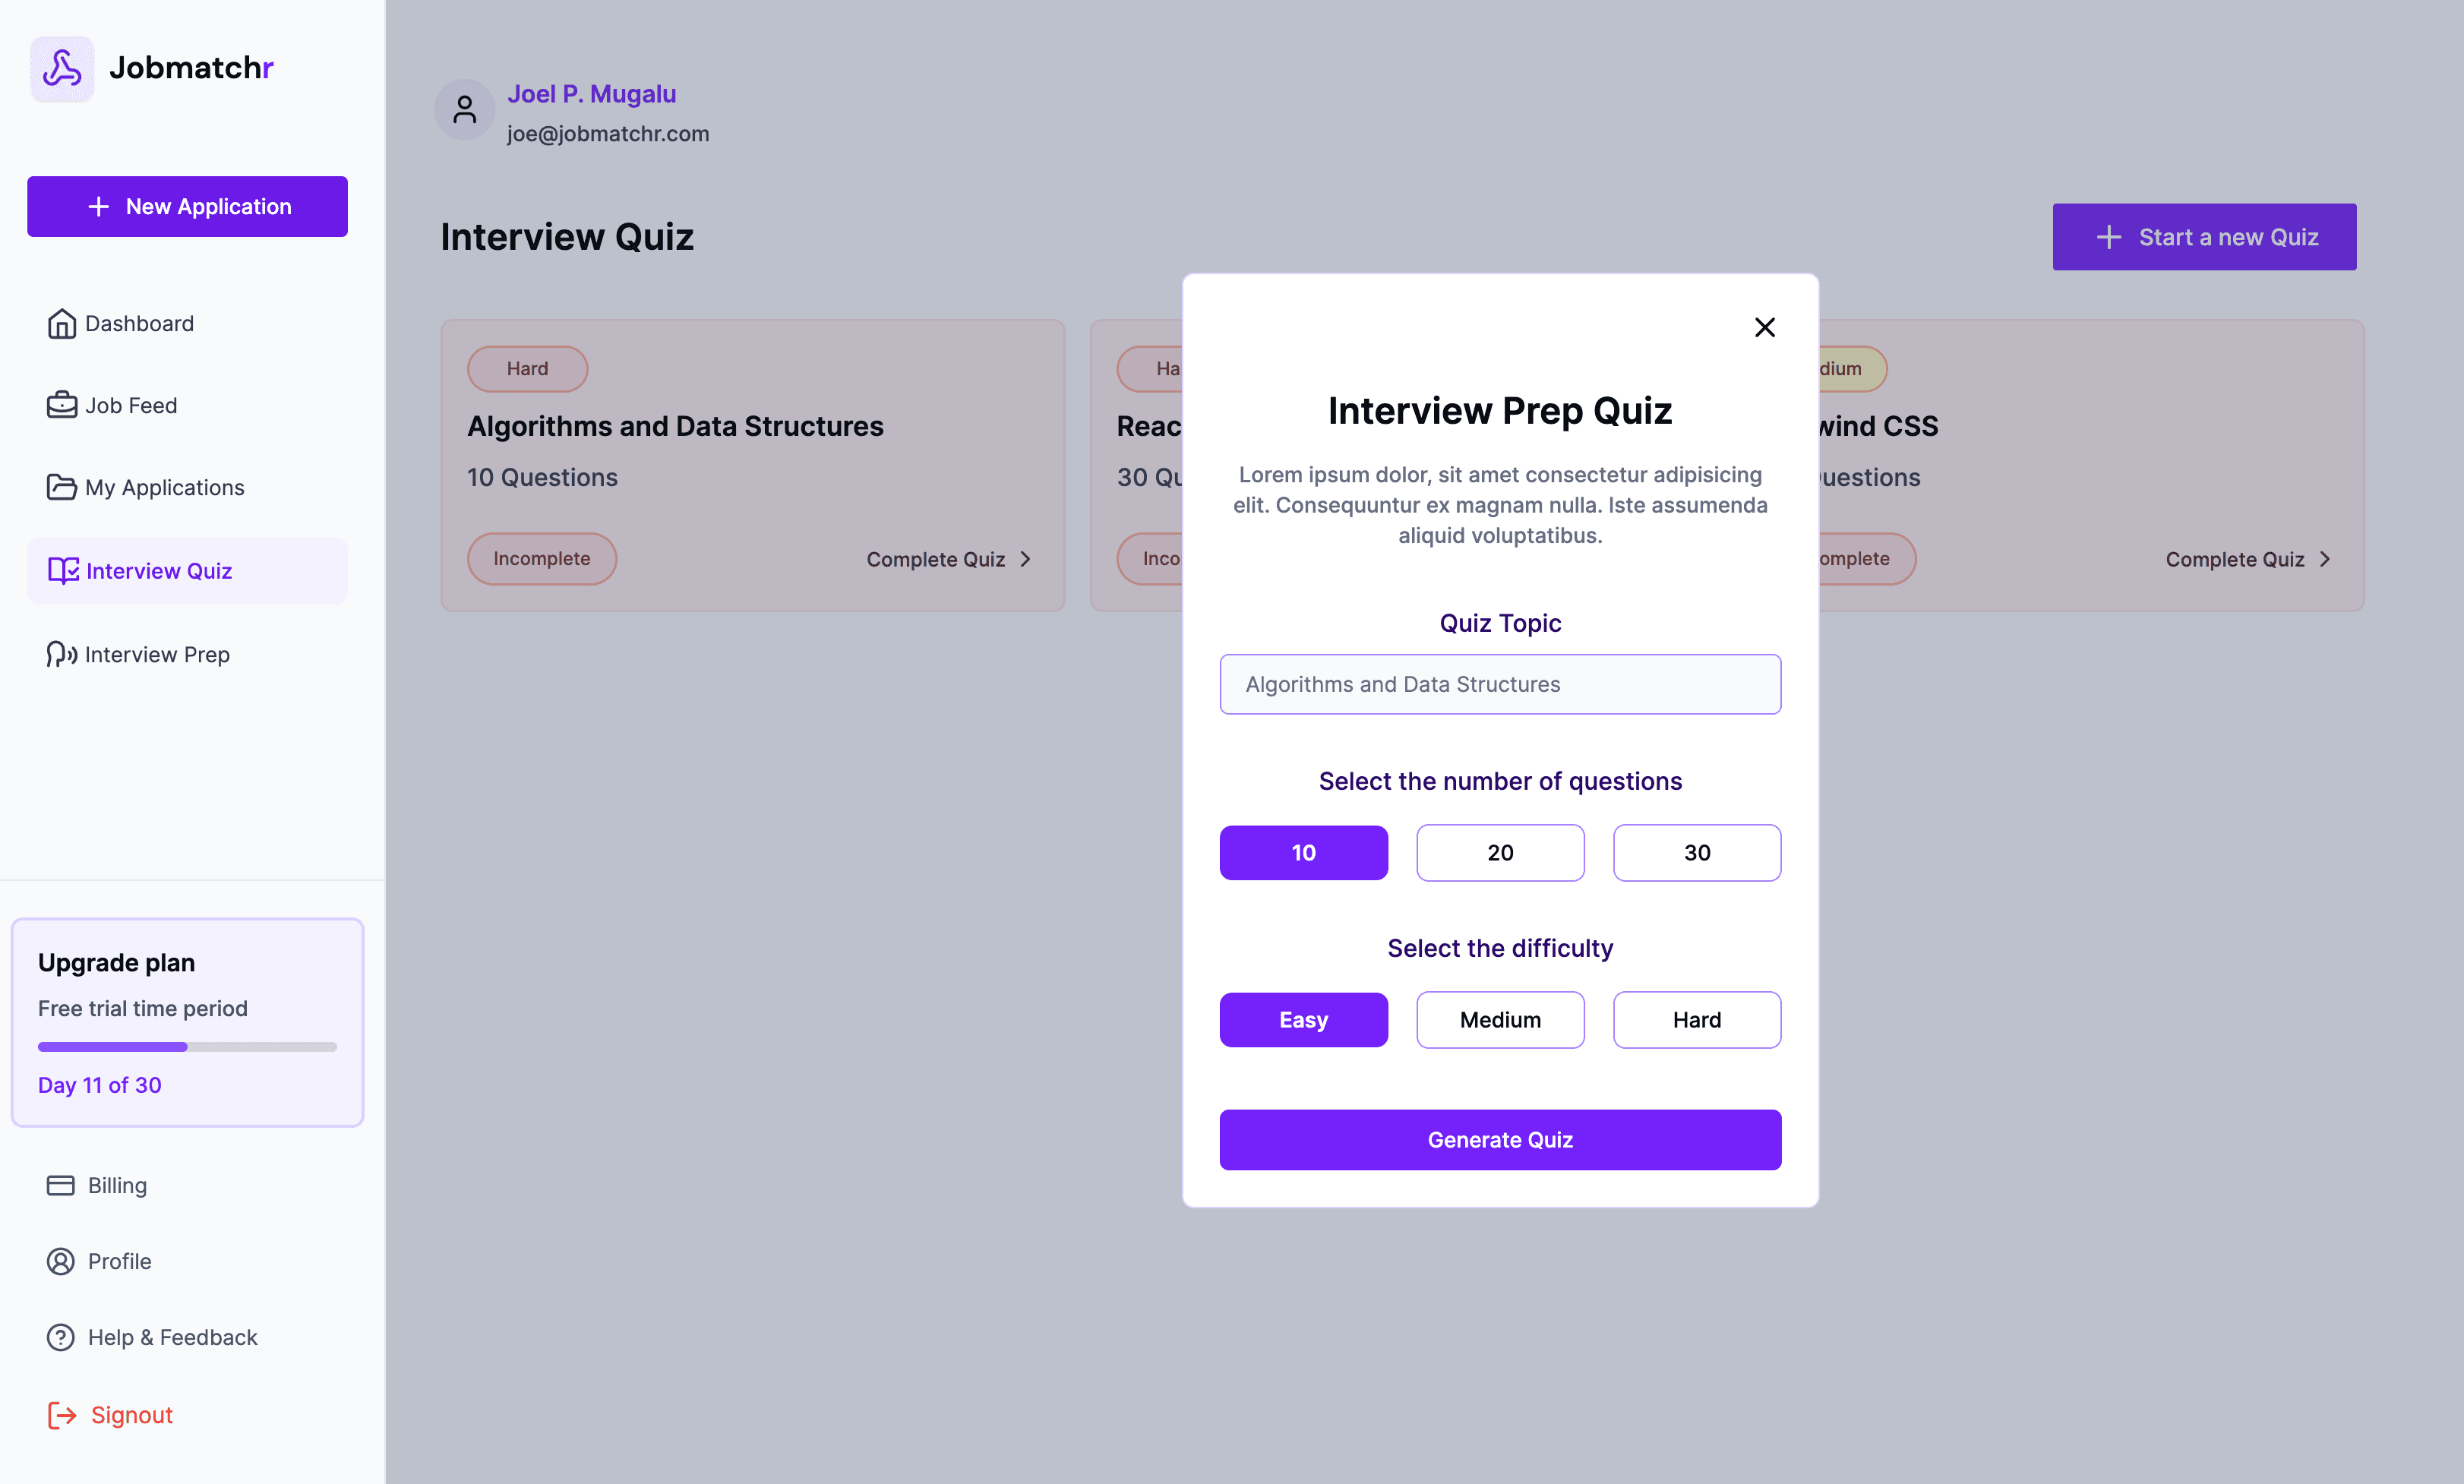
Task: Click the Jobmatchr logo icon
Action: click(x=62, y=68)
